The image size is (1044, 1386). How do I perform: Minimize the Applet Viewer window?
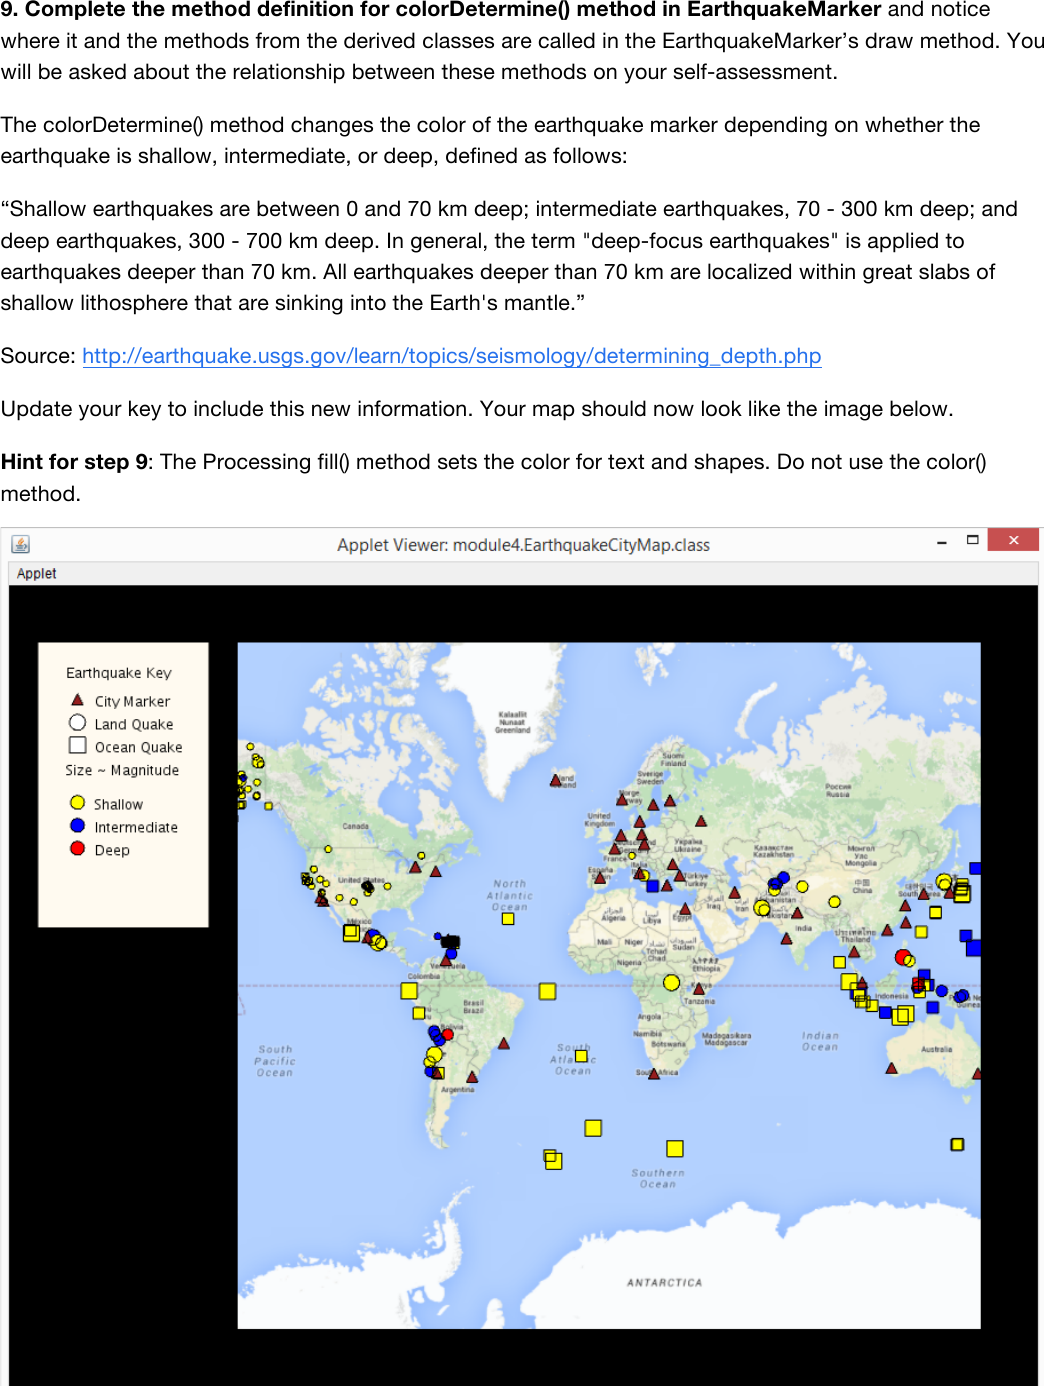(942, 542)
